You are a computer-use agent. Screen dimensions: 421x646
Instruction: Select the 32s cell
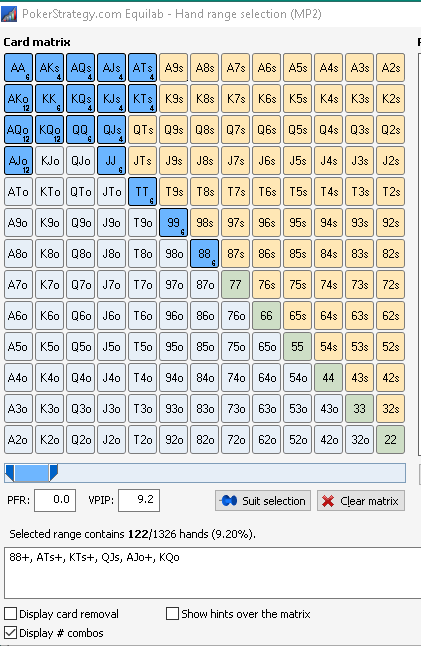pyautogui.click(x=391, y=409)
